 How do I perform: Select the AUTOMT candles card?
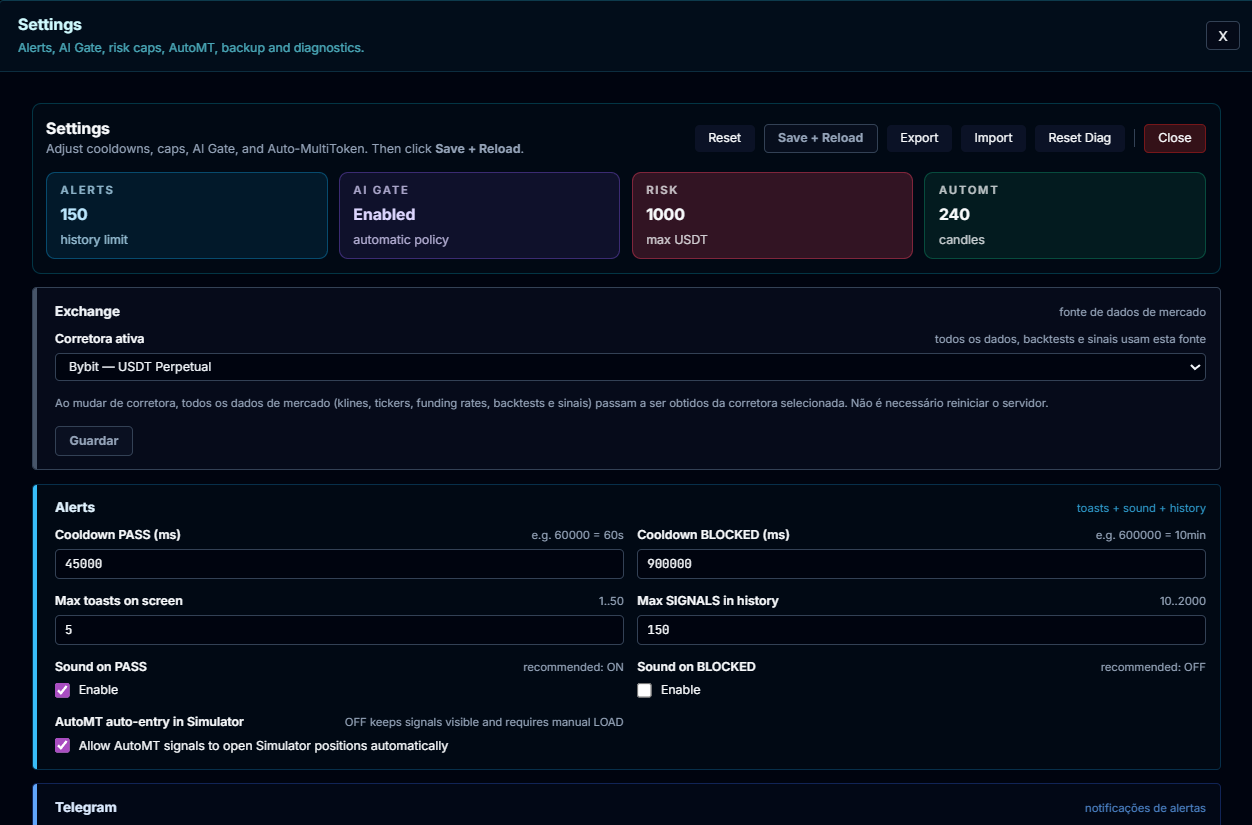tap(1064, 215)
